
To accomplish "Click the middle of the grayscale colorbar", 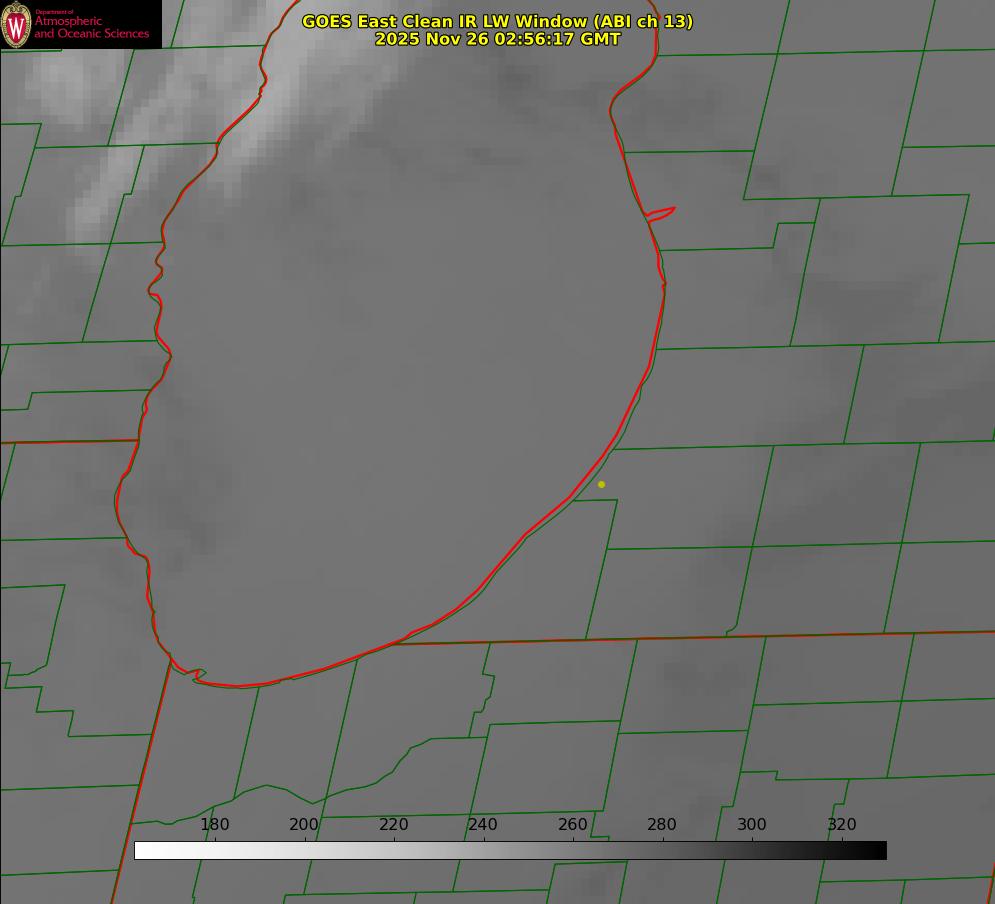I will pos(510,850).
